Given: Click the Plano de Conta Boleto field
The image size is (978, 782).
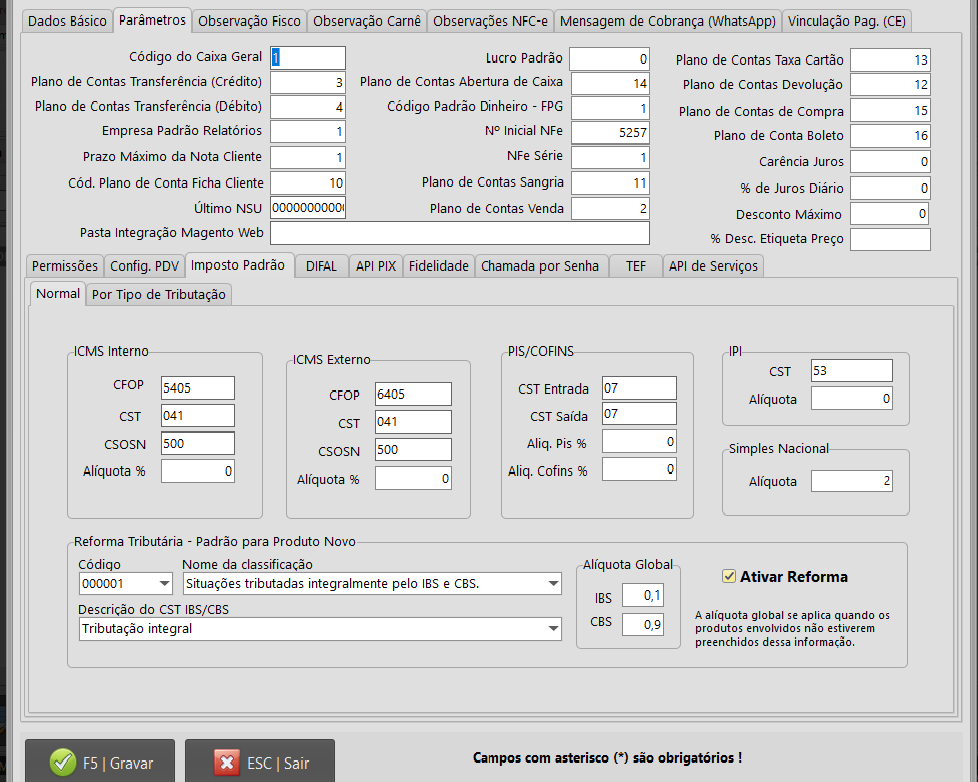Looking at the screenshot, I should 890,136.
